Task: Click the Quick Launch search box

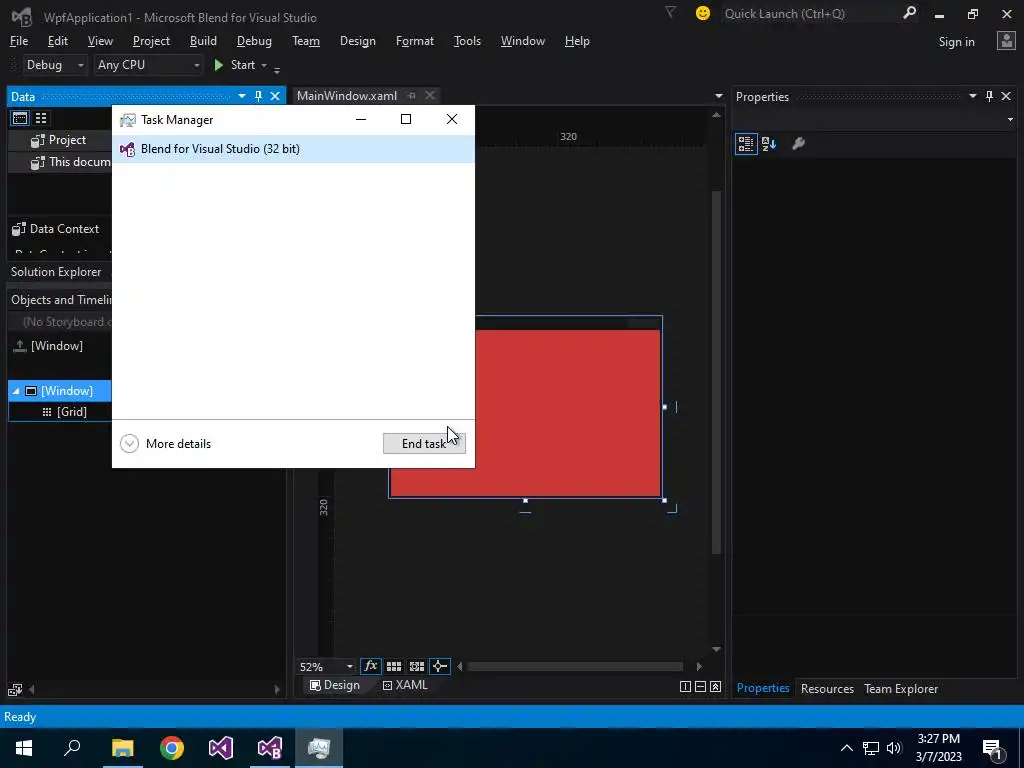Action: click(808, 14)
